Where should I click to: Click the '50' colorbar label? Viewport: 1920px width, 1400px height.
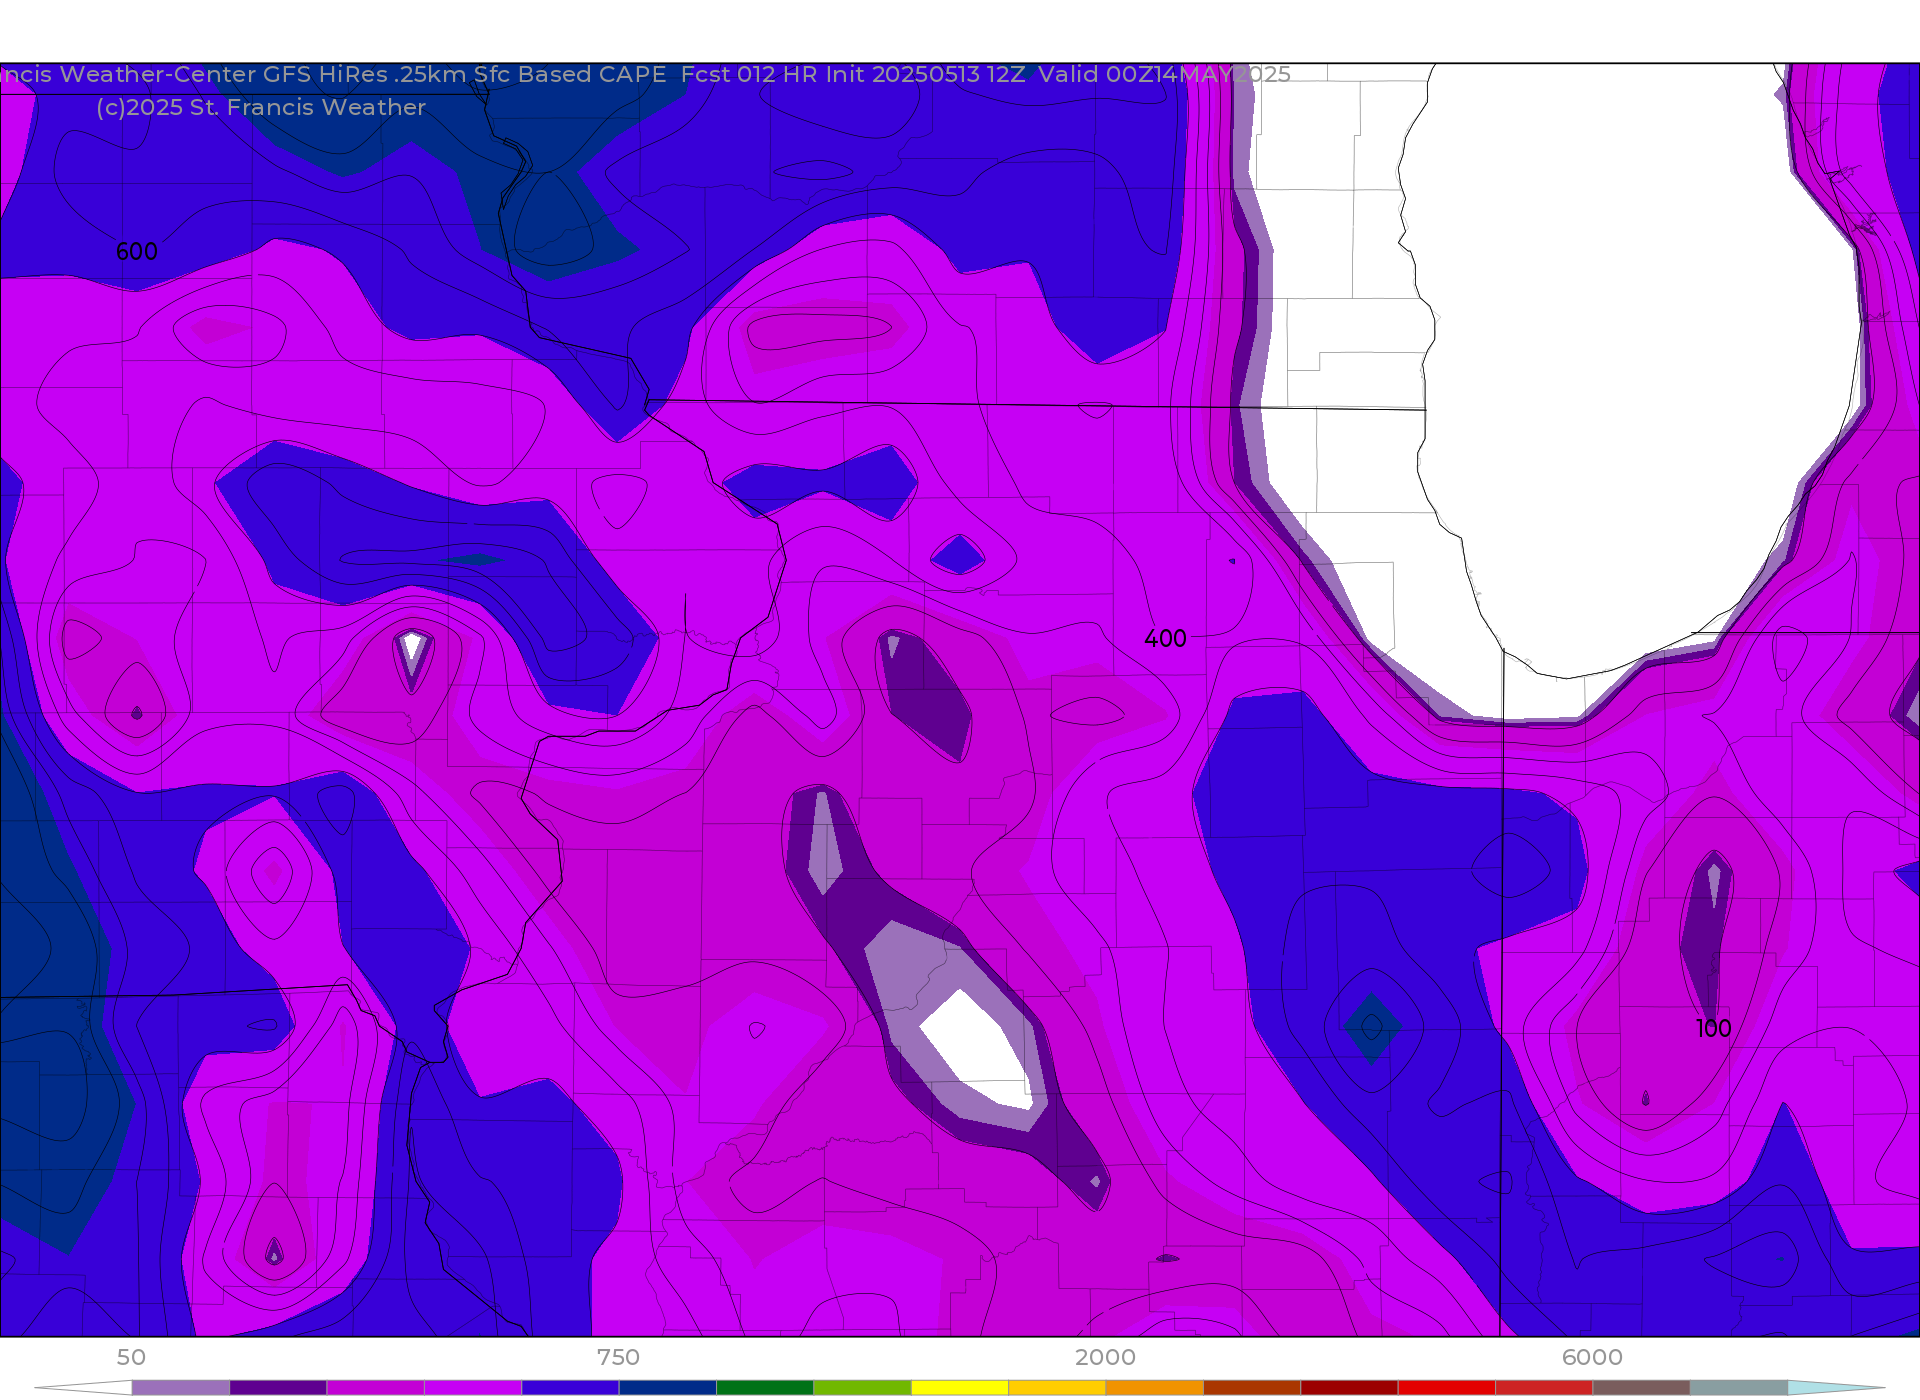131,1357
